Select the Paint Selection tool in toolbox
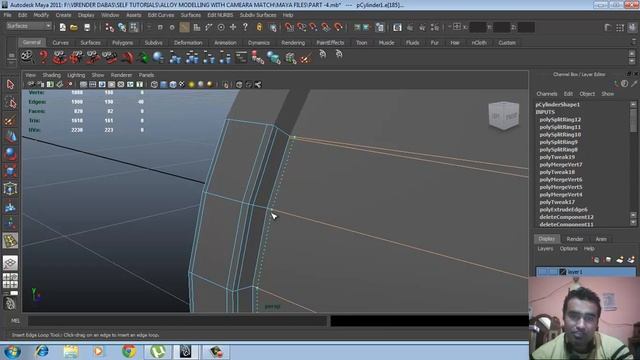This screenshot has width=640, height=360. coord(10,120)
